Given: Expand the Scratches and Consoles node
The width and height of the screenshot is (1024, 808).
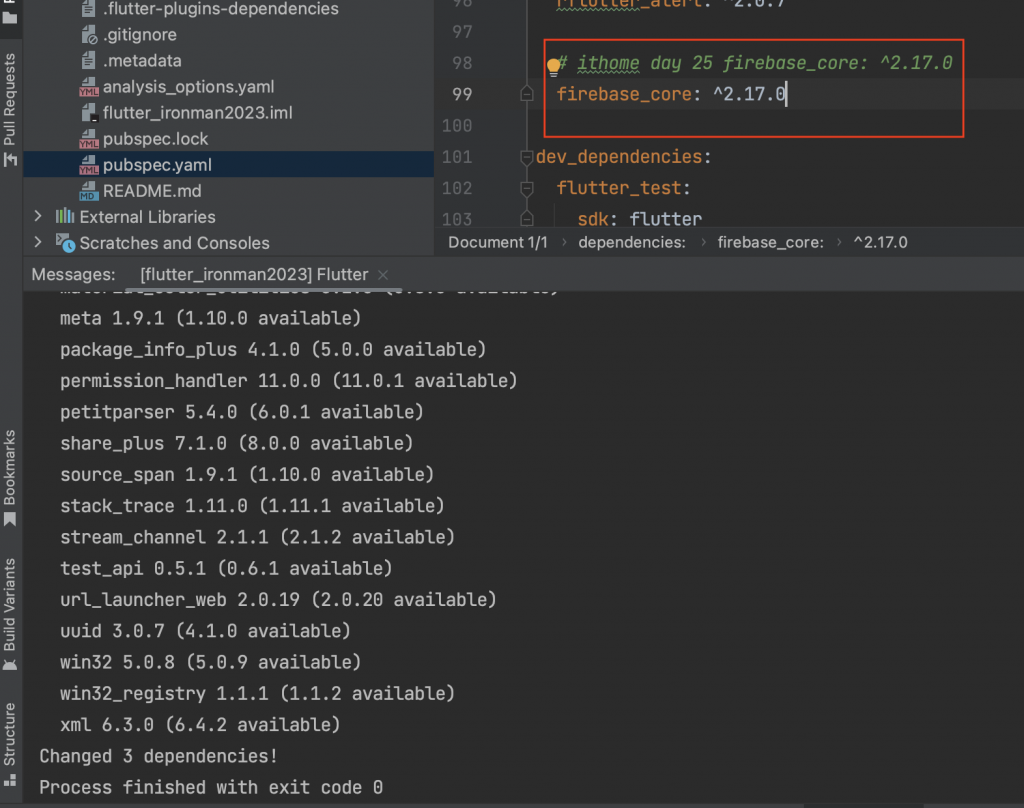Looking at the screenshot, I should pyautogui.click(x=38, y=242).
